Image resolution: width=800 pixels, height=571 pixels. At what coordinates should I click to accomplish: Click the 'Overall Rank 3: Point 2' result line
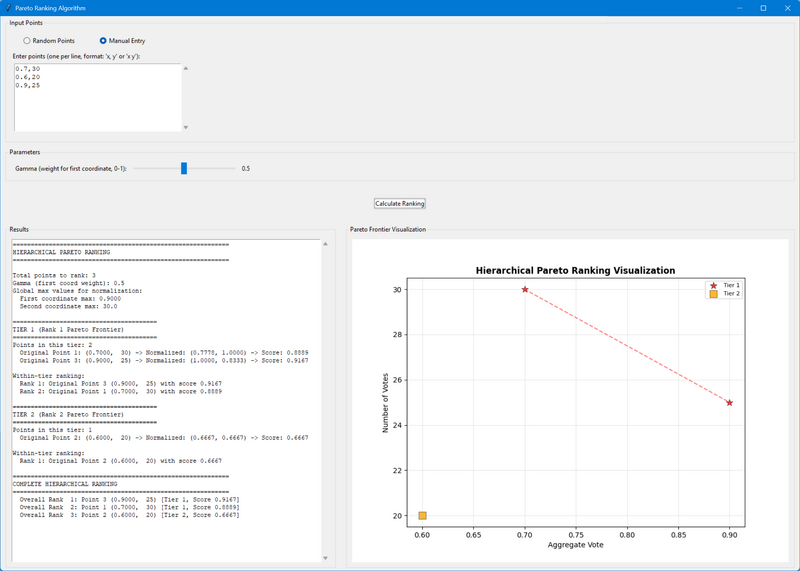(x=130, y=515)
